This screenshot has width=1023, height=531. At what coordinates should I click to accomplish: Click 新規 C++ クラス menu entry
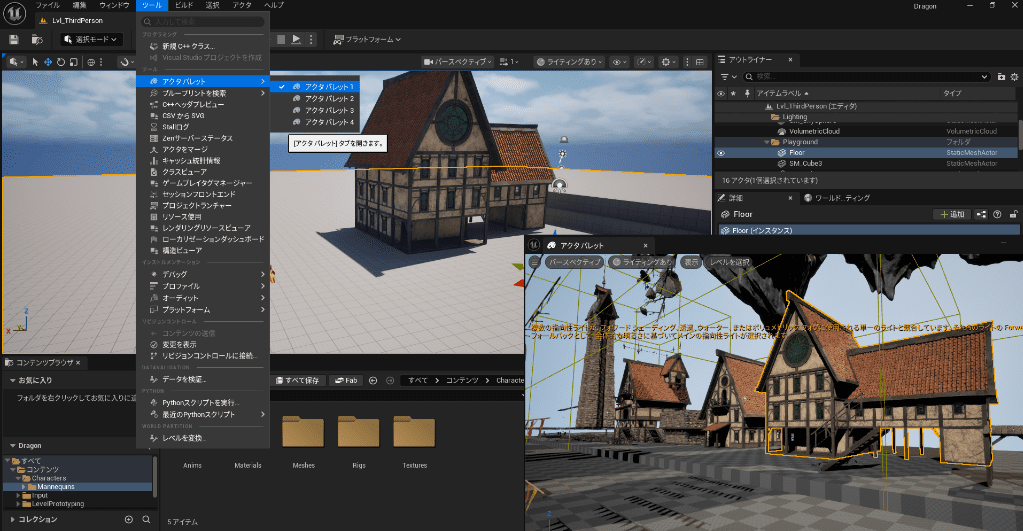click(x=203, y=46)
